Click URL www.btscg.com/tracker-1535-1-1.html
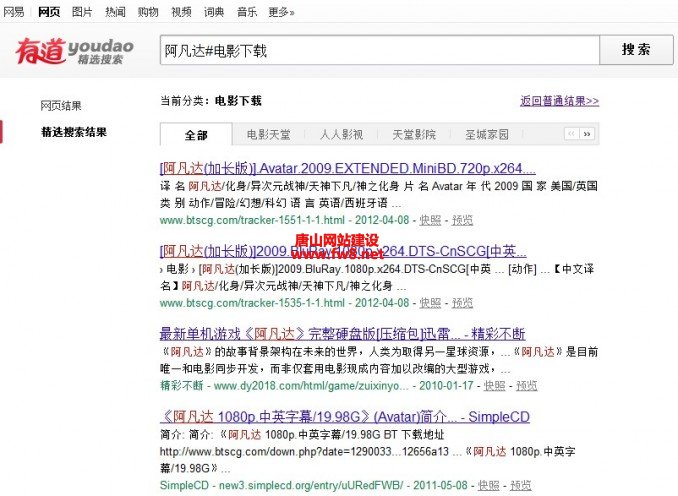678x496 pixels. coord(252,303)
